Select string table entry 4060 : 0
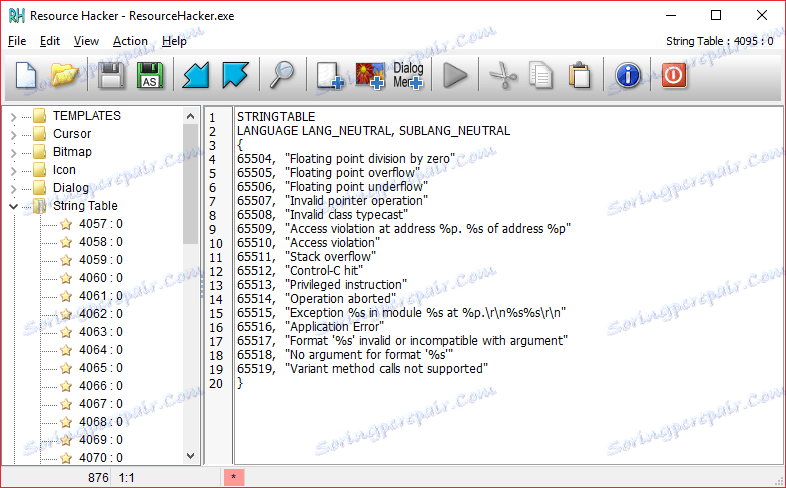Image resolution: width=786 pixels, height=488 pixels. pyautogui.click(x=101, y=278)
